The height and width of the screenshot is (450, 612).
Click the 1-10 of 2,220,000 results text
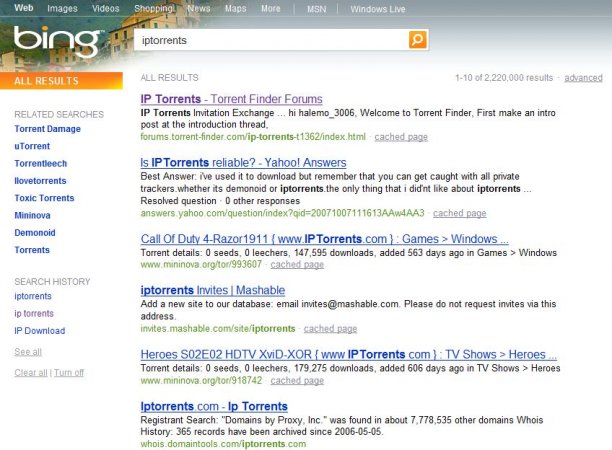504,78
